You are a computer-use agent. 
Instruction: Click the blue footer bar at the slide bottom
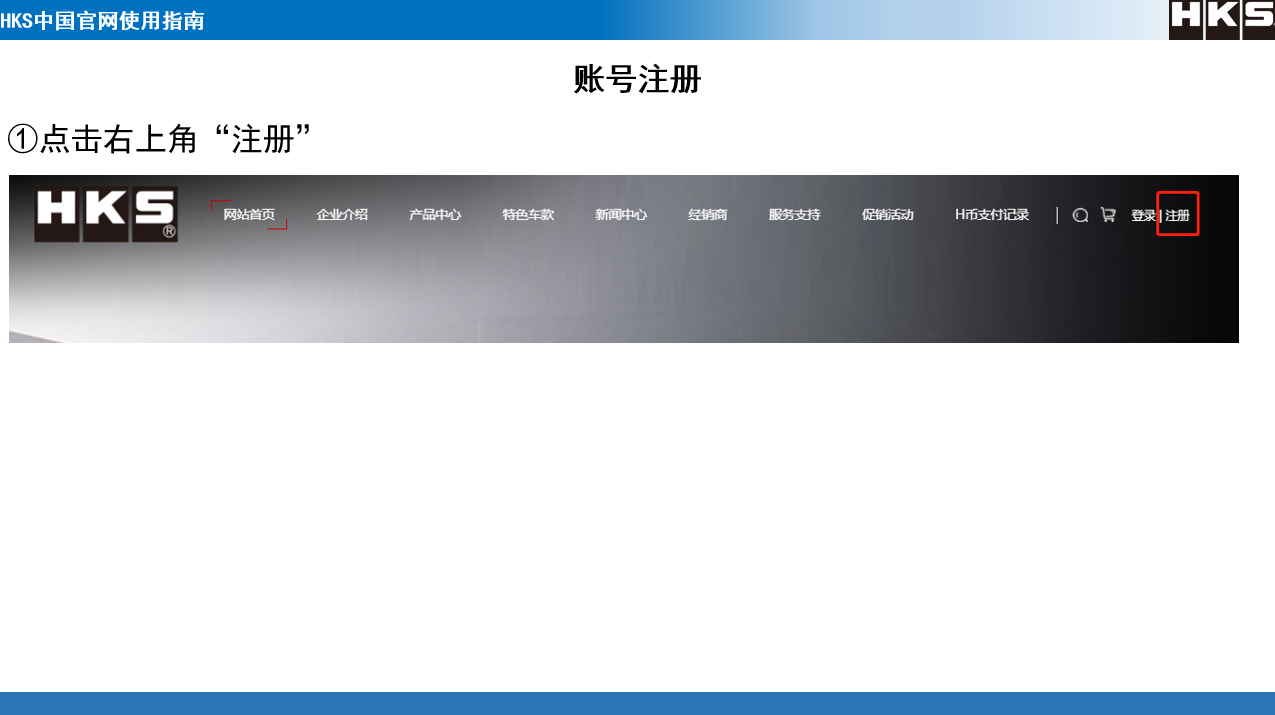coord(637,703)
